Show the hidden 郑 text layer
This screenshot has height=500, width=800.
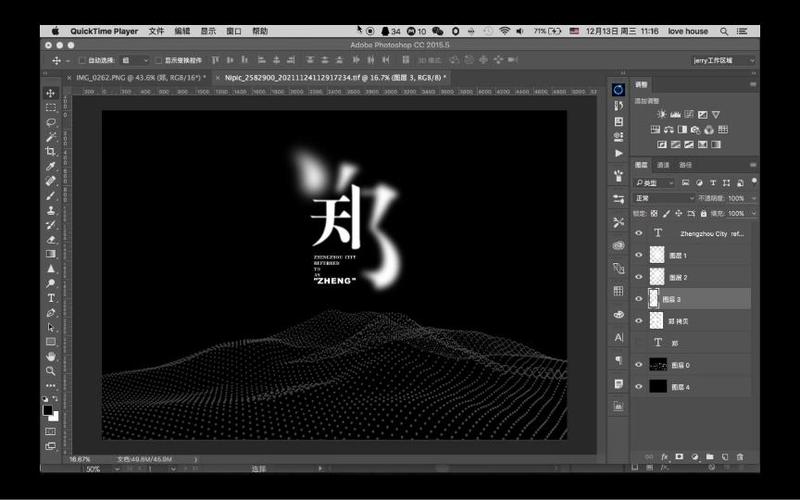[639, 343]
